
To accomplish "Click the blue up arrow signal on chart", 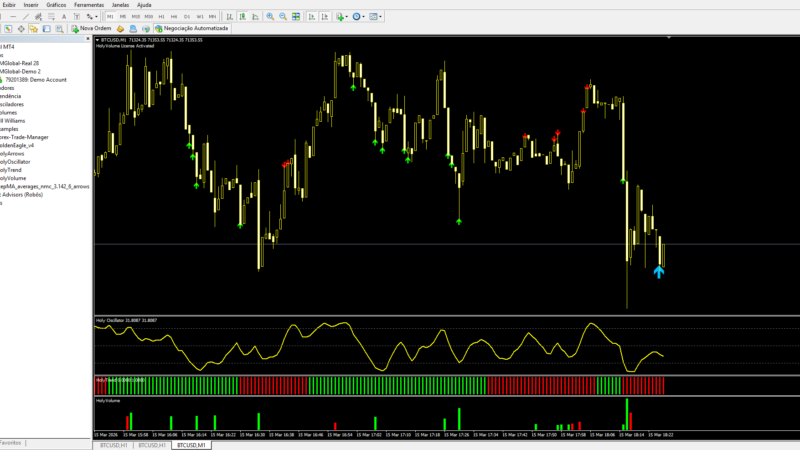I will (659, 272).
